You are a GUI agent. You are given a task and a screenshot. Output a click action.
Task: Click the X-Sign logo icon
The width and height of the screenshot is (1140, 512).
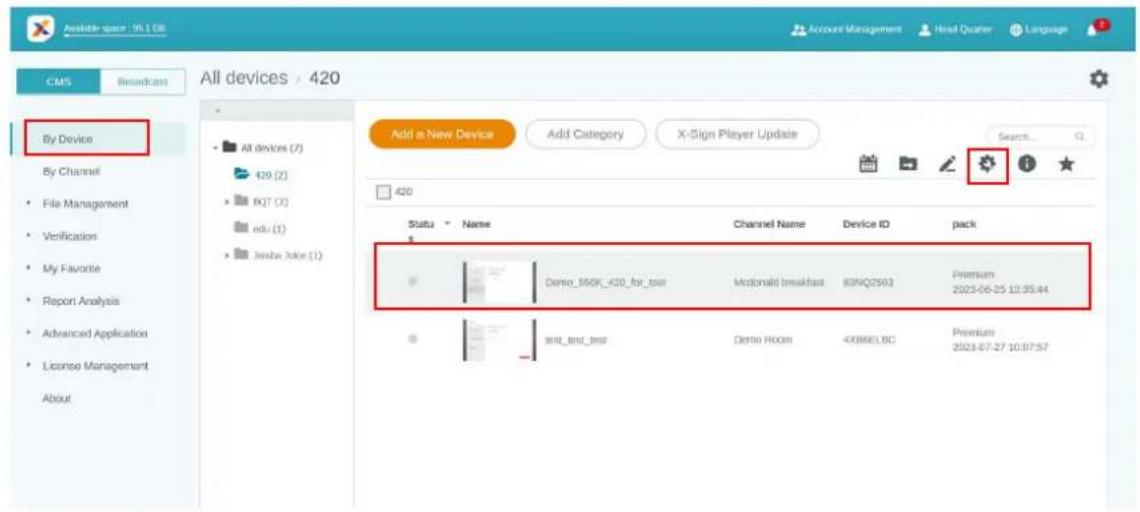41,29
